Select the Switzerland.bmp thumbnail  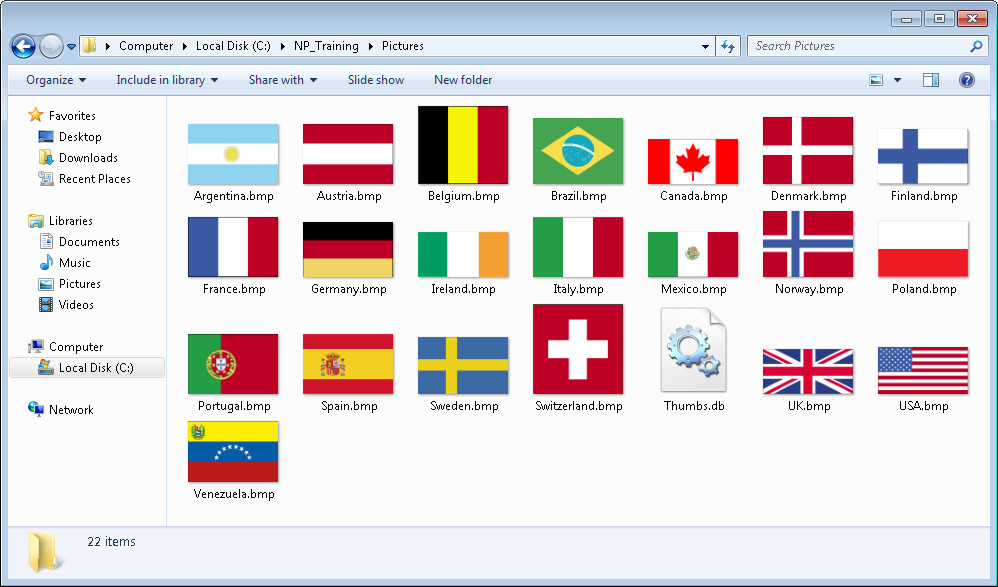pyautogui.click(x=578, y=349)
